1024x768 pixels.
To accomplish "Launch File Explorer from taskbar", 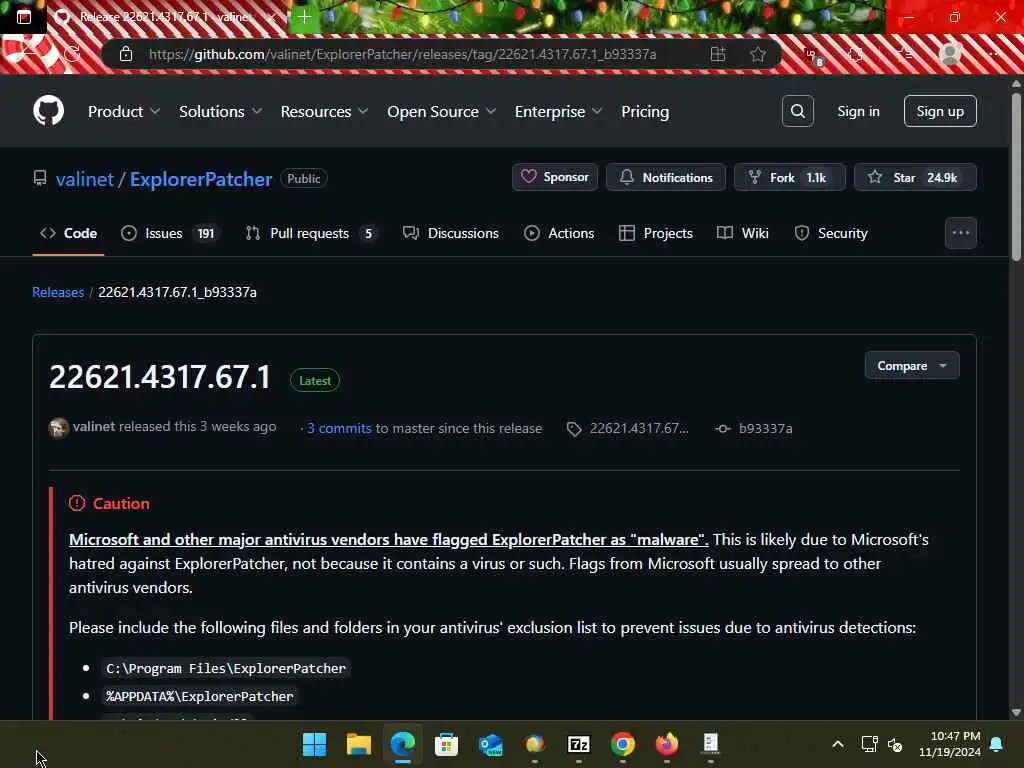I will click(x=359, y=744).
